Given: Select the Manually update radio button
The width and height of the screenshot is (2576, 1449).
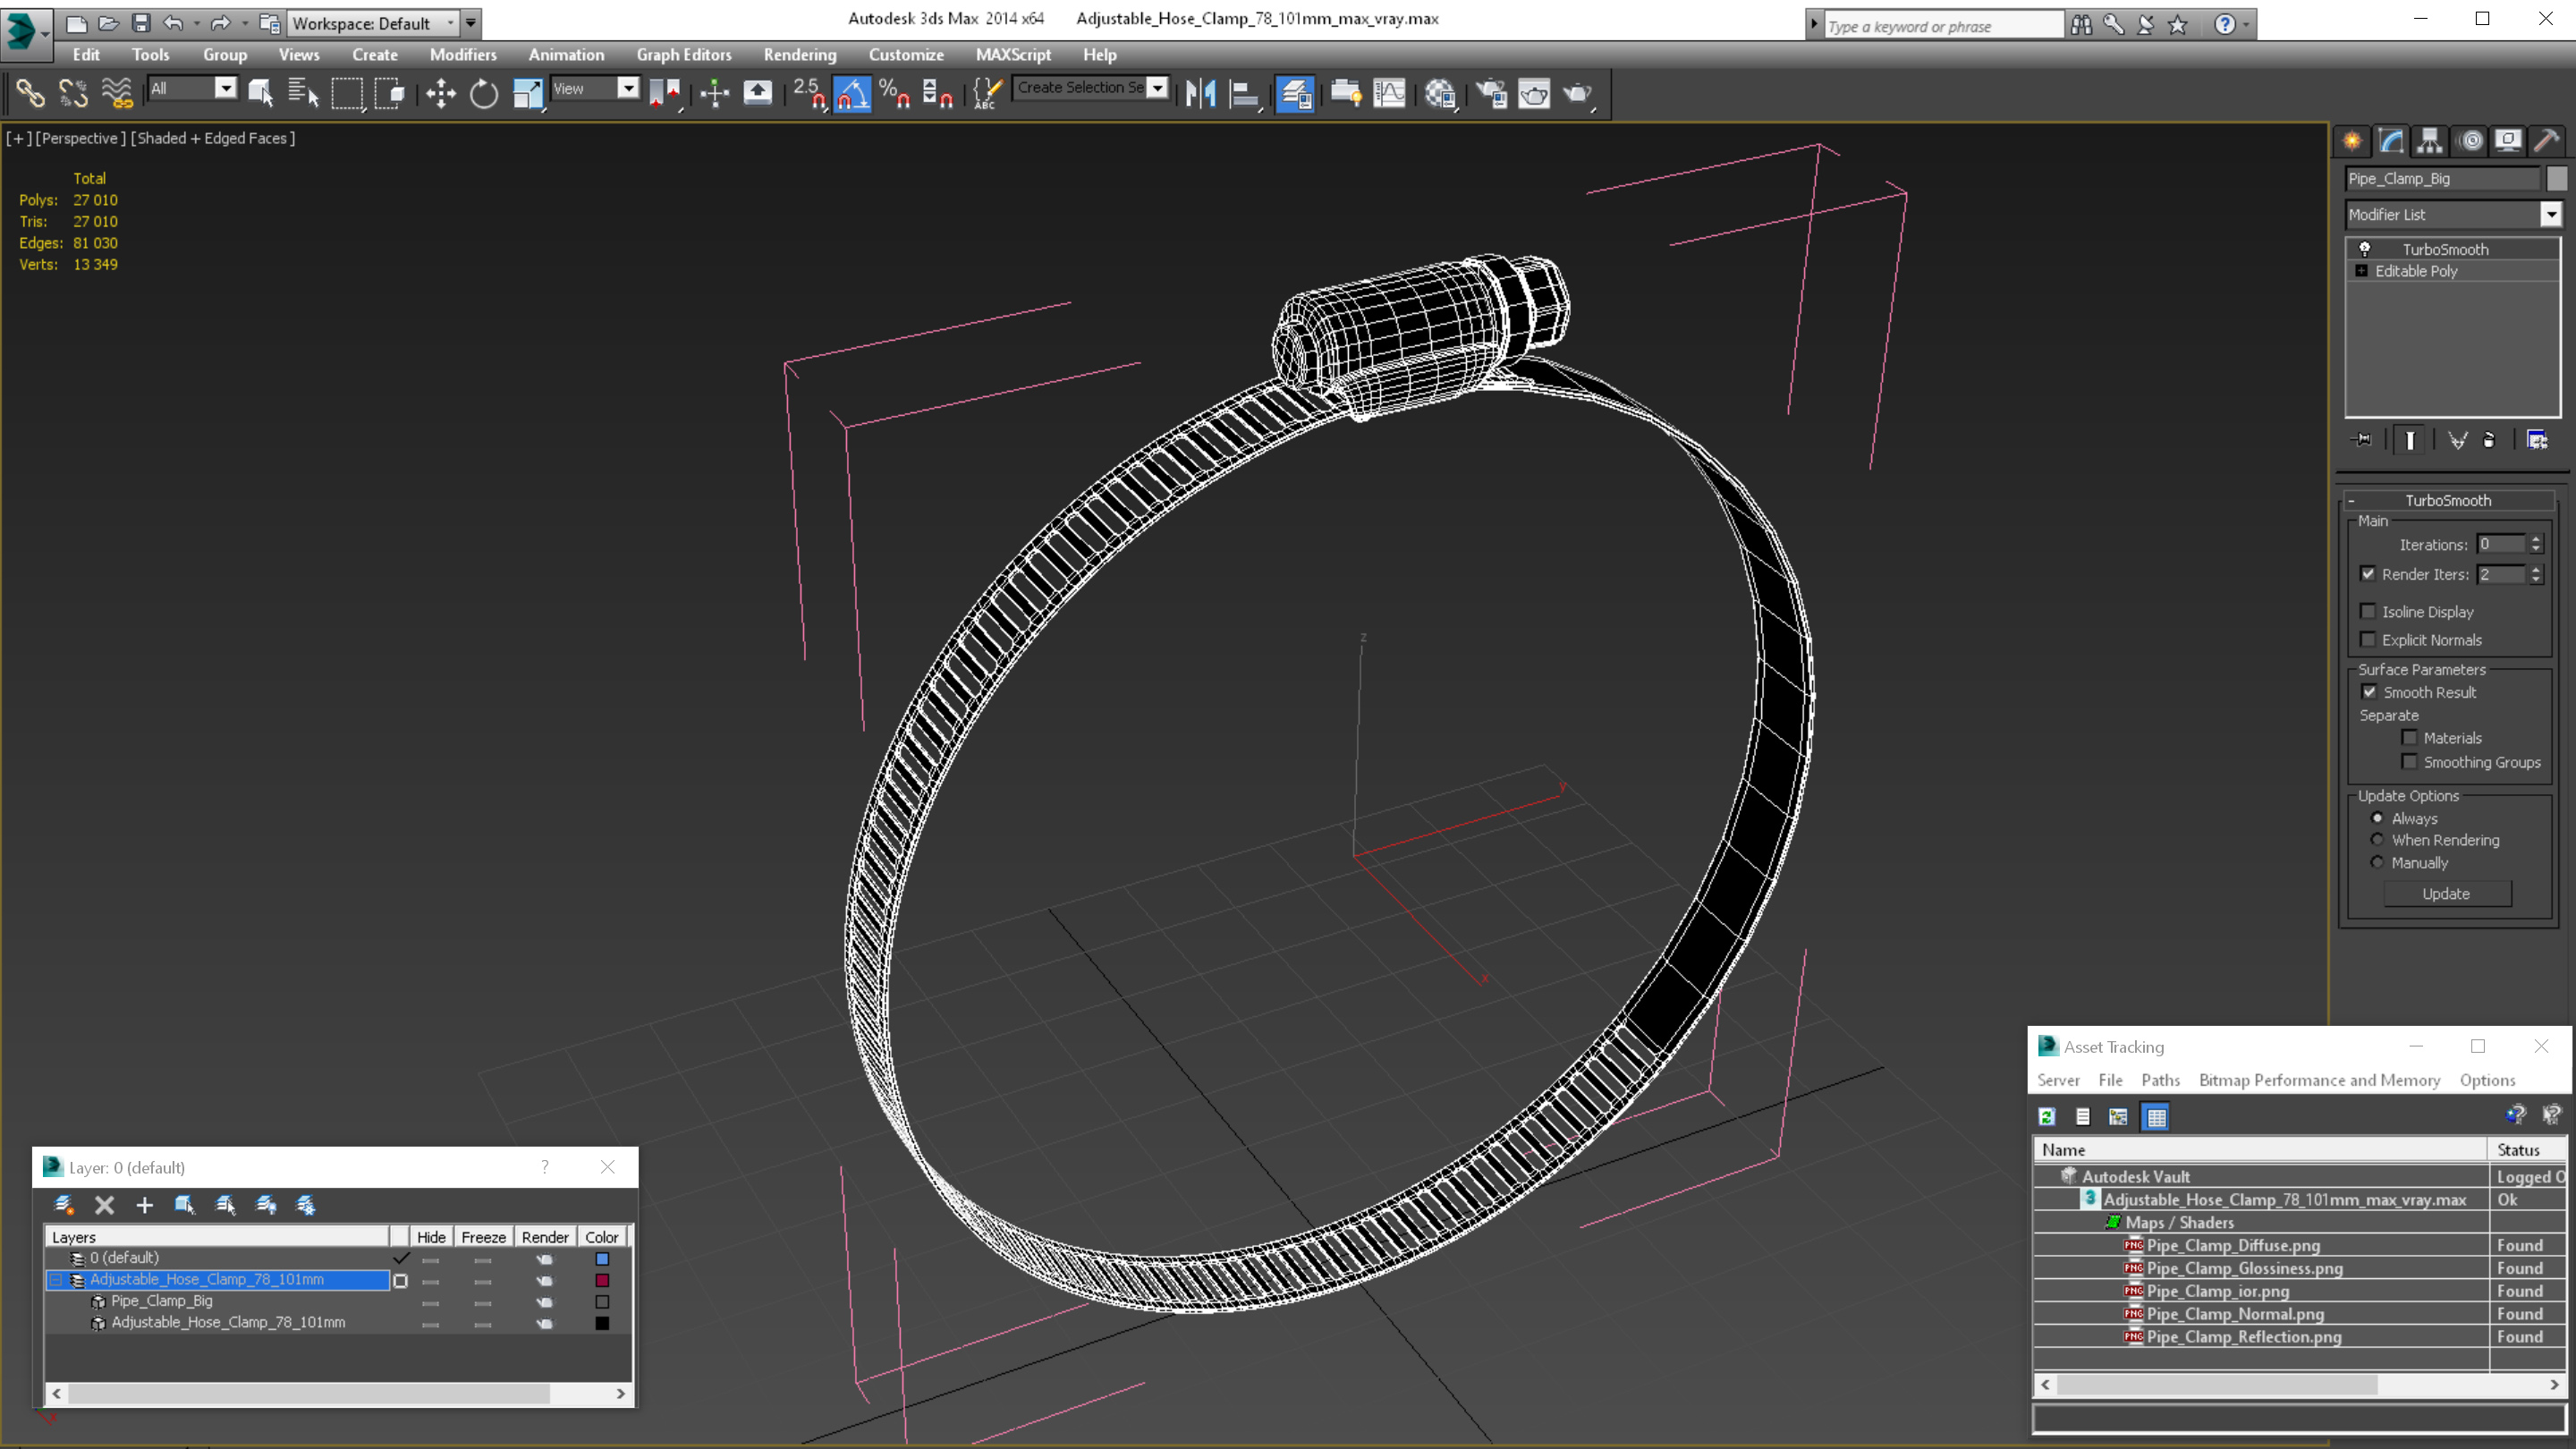Looking at the screenshot, I should [x=2378, y=862].
